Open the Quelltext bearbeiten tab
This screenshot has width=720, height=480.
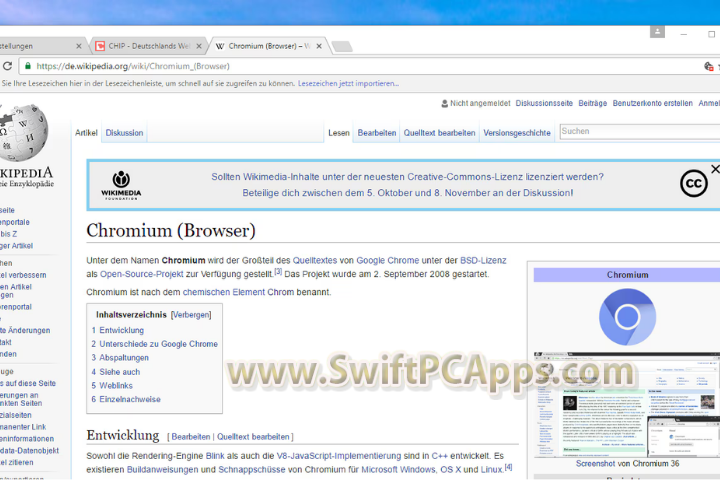(439, 133)
